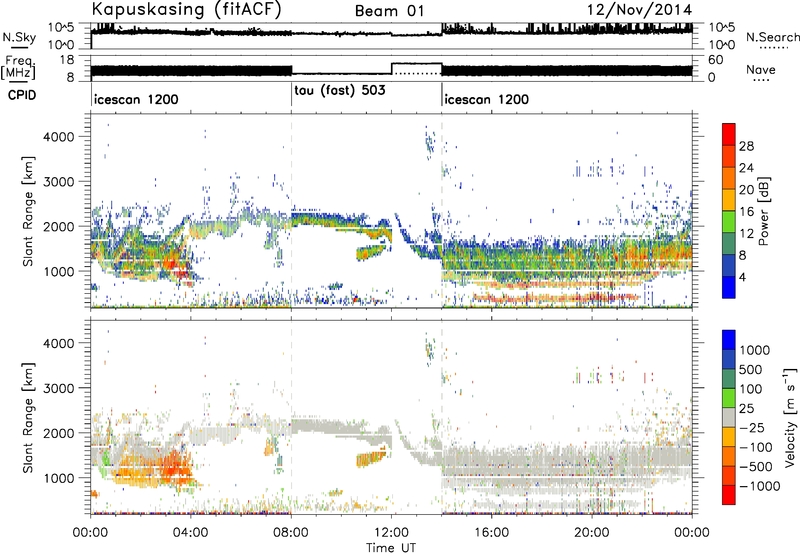Image resolution: width=800 pixels, height=554 pixels.
Task: Click the 'tau (fast) 503' label
Action: pos(340,90)
